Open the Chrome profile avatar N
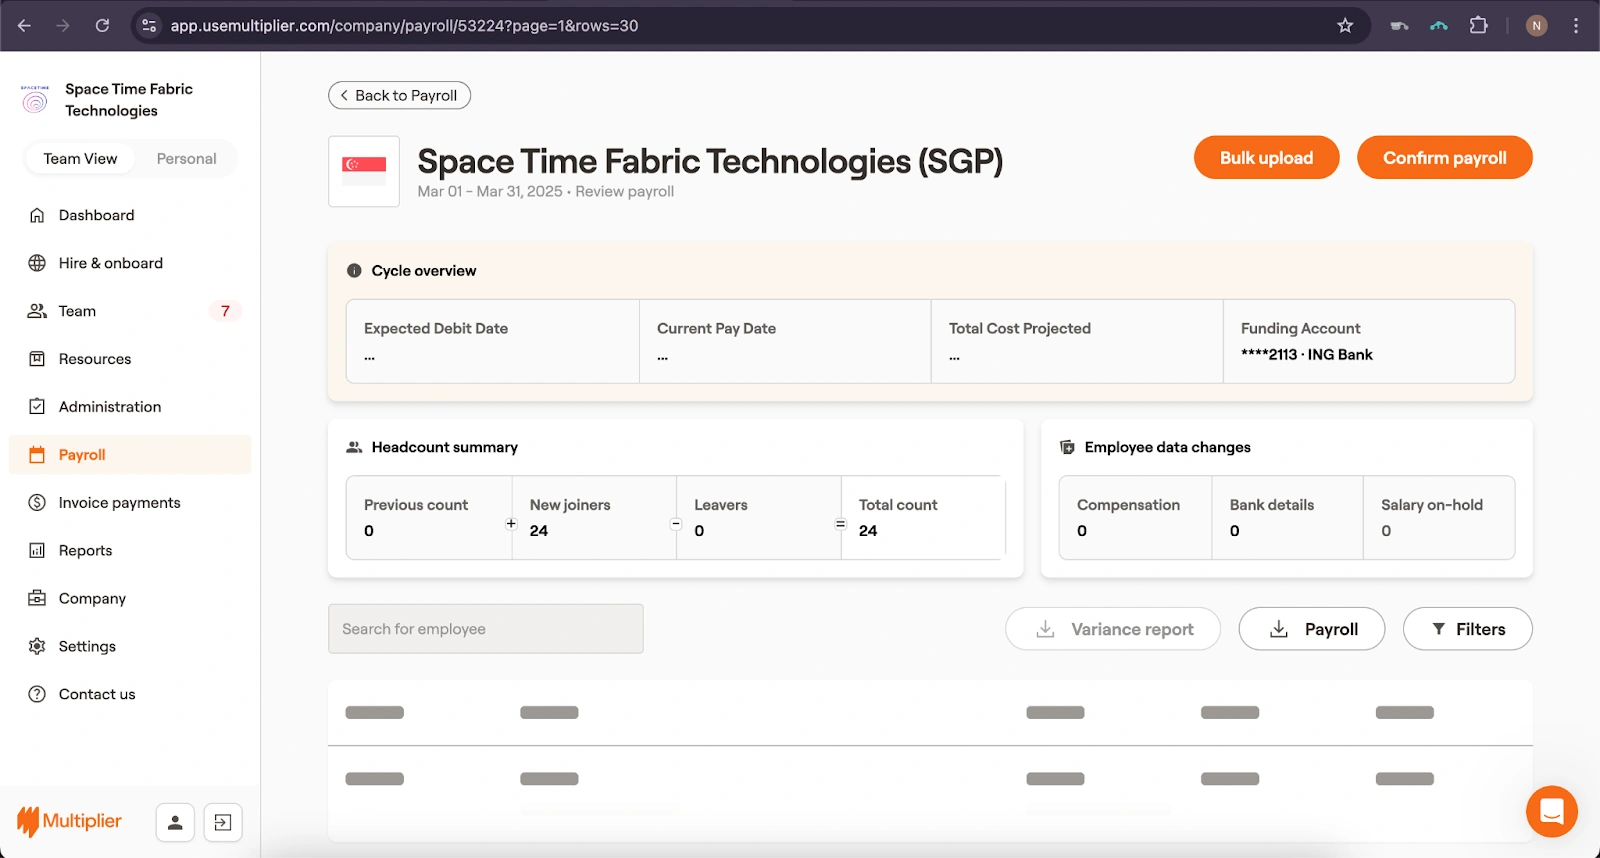 coord(1536,26)
